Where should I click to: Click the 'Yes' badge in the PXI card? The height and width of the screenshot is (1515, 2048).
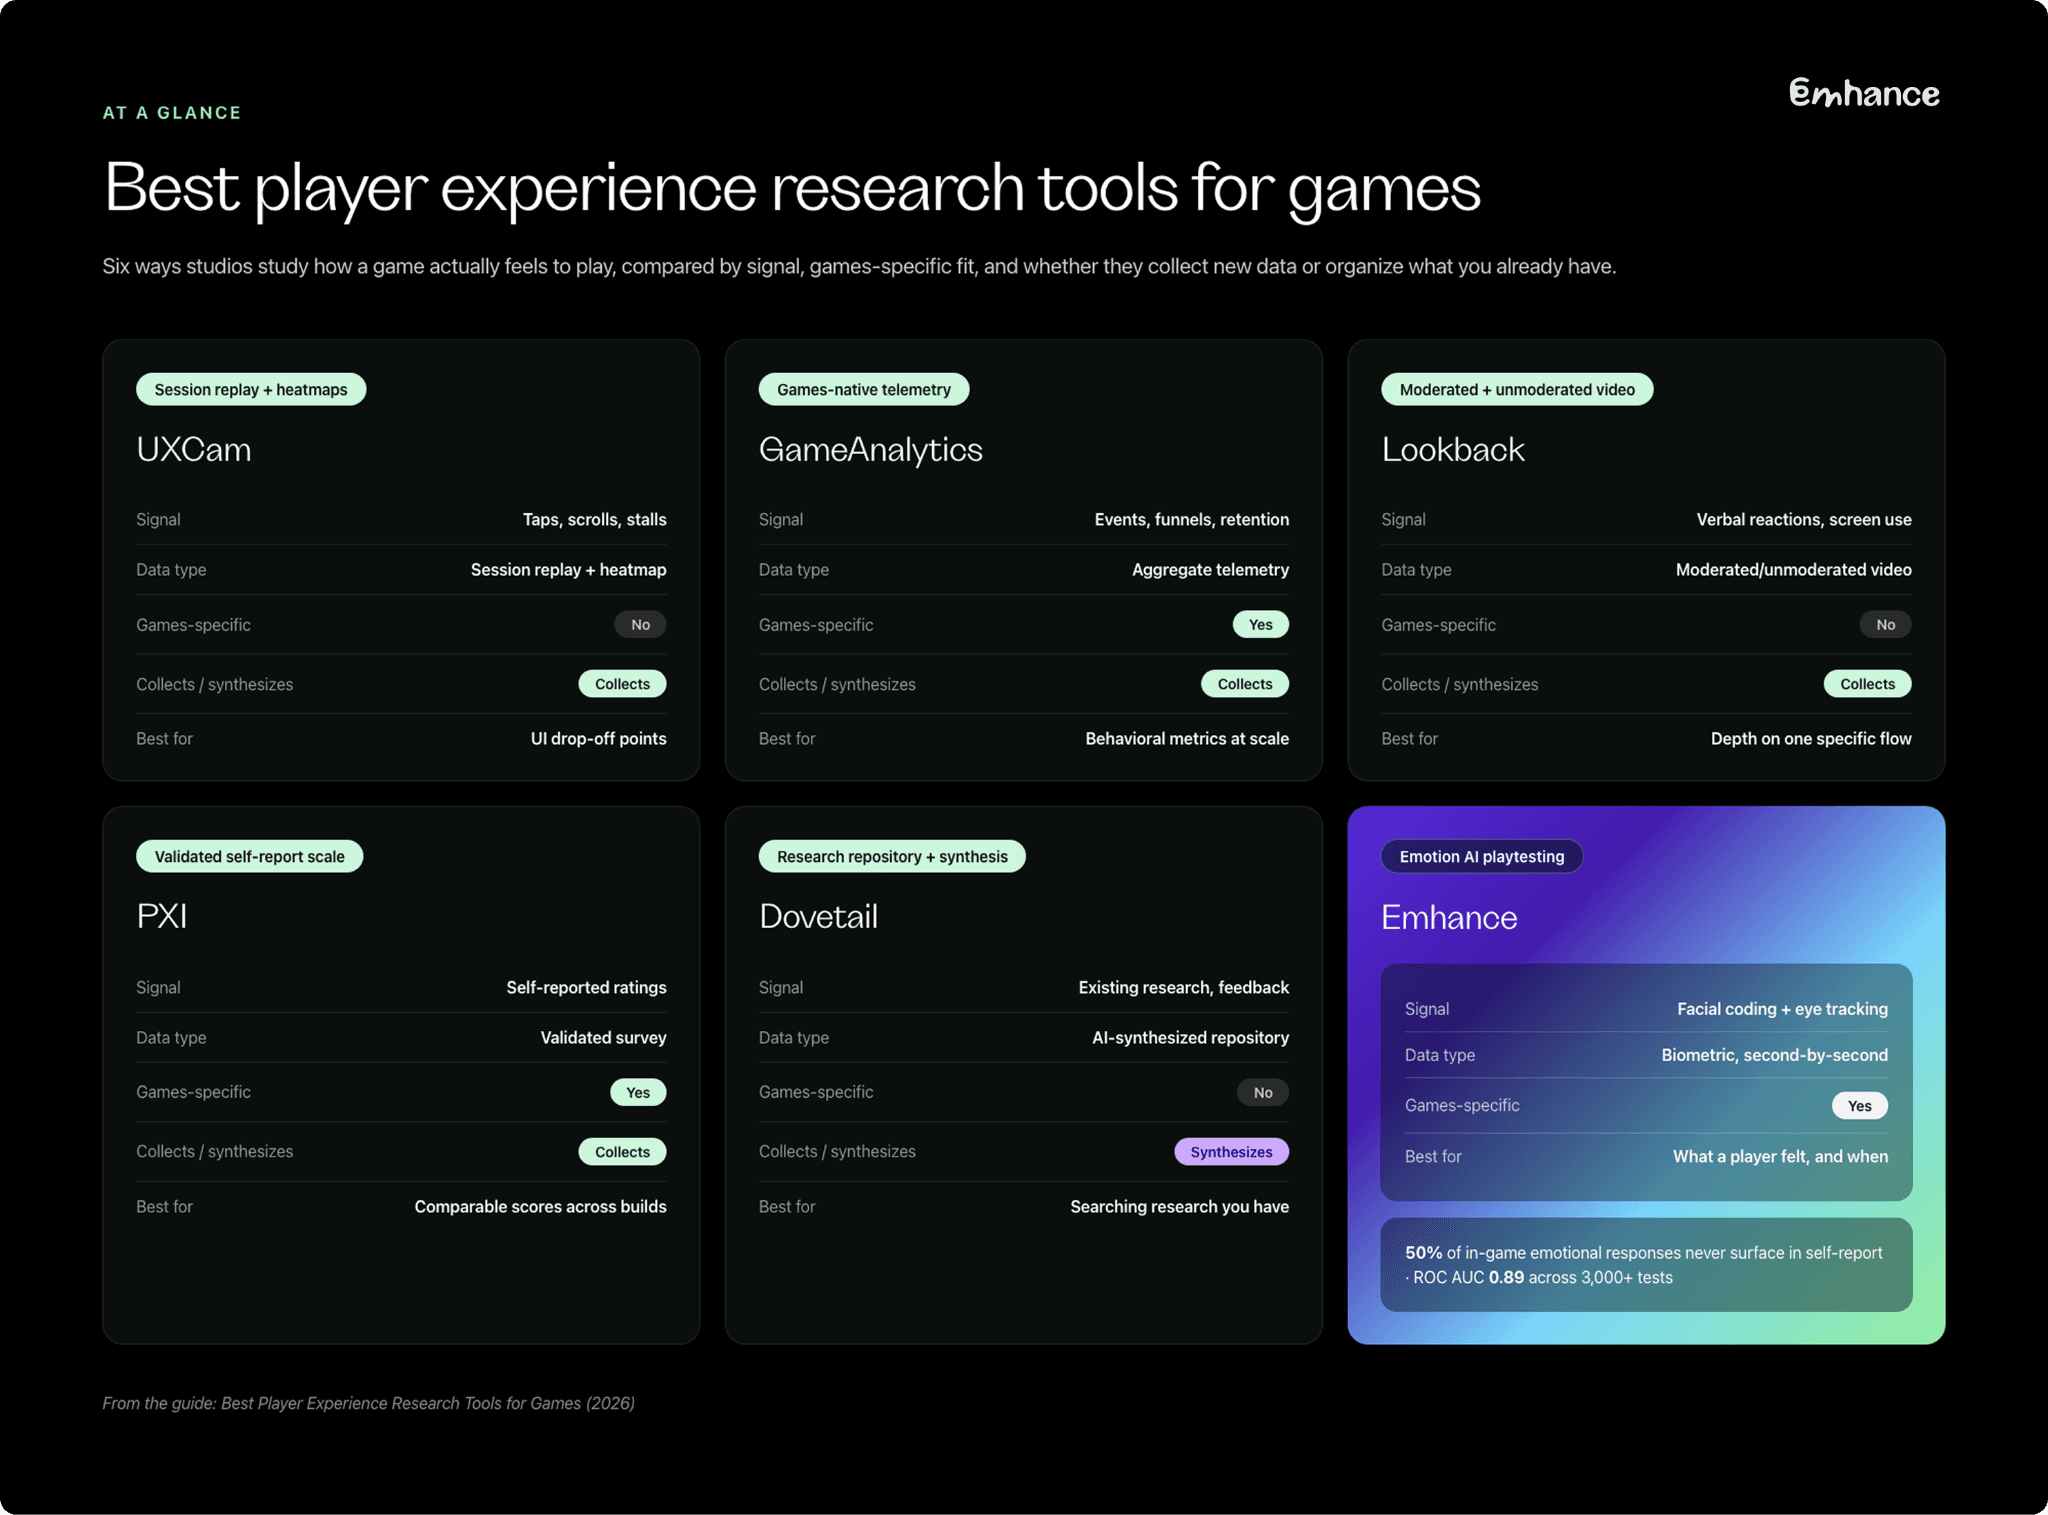(638, 1092)
